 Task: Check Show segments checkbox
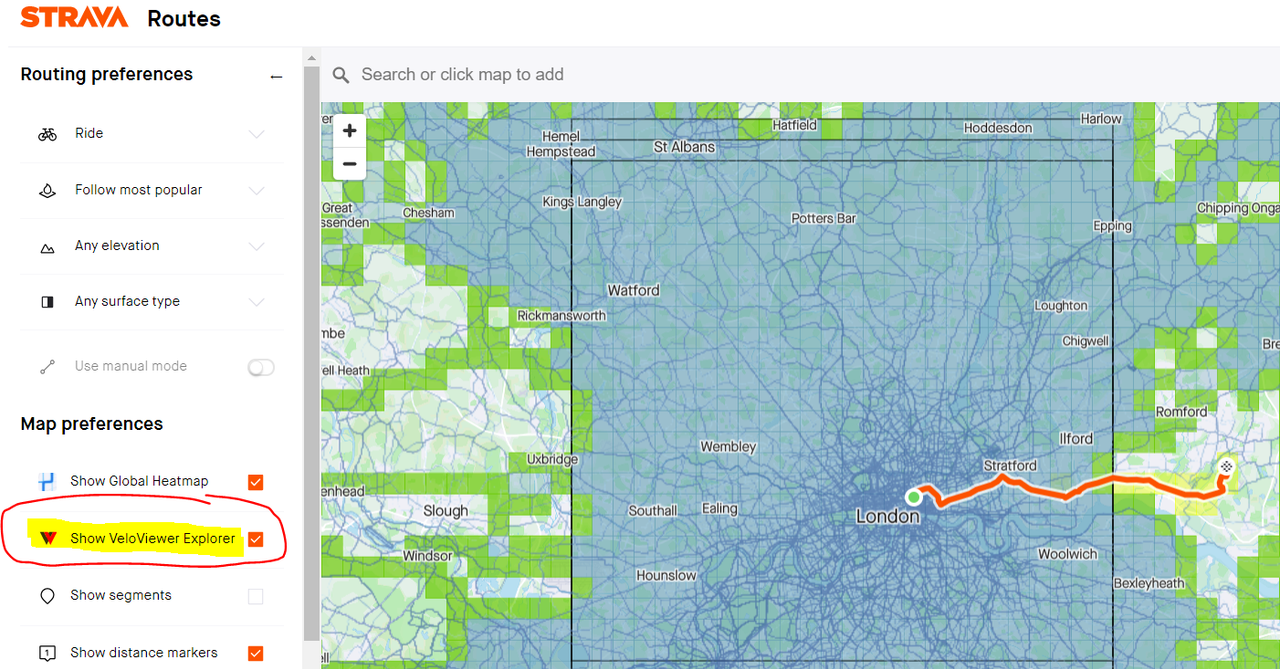[x=256, y=597]
